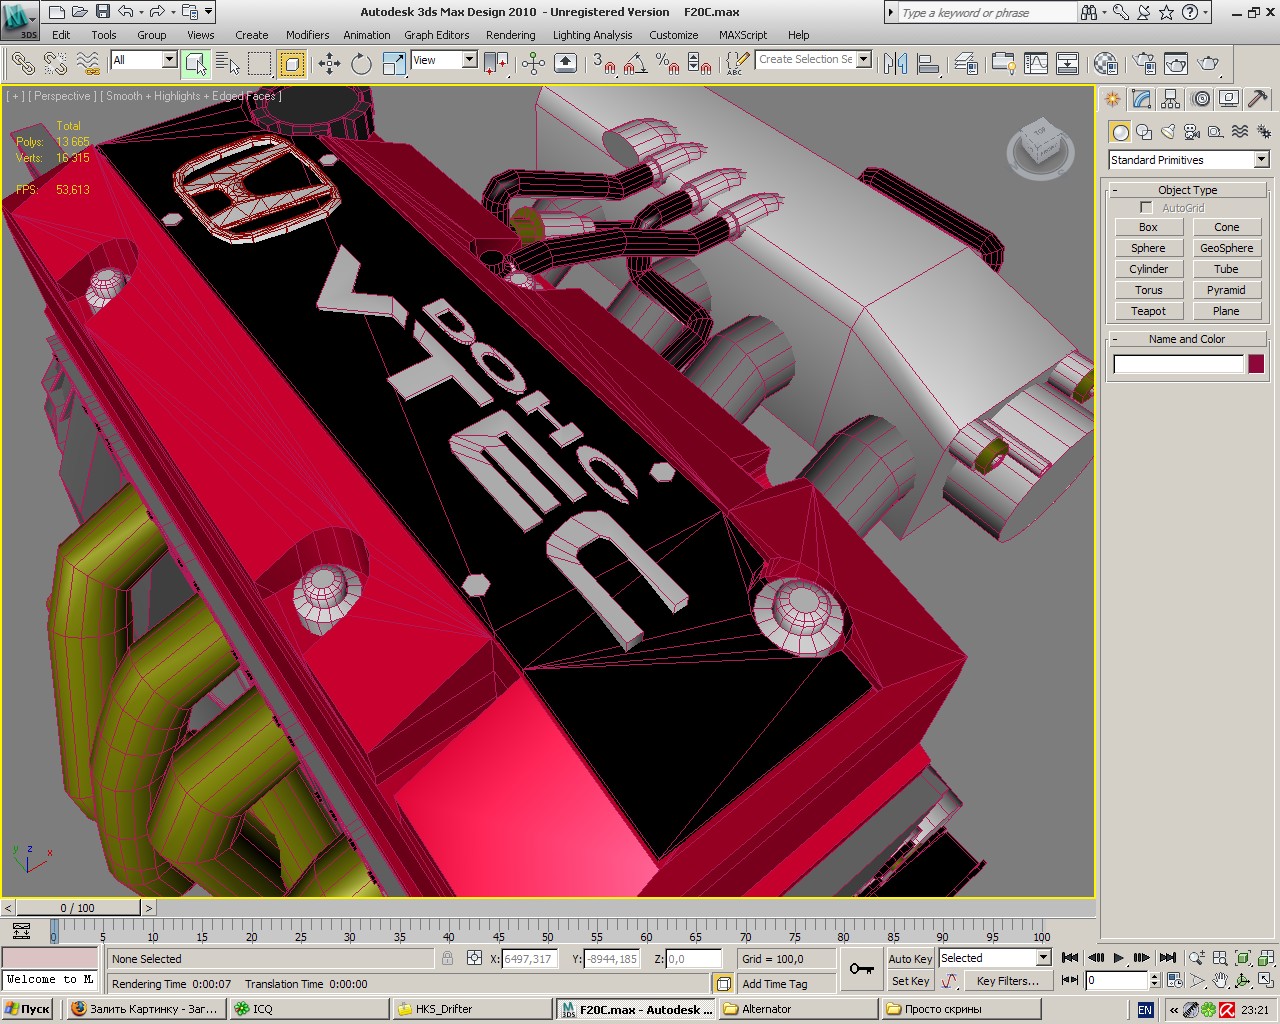Image resolution: width=1280 pixels, height=1024 pixels.
Task: Select the Cameras create category
Action: 1192,132
